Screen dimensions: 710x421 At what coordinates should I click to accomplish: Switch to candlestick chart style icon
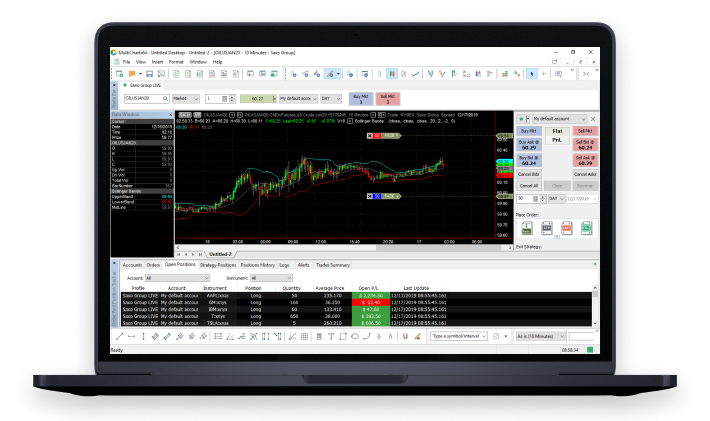(x=392, y=74)
